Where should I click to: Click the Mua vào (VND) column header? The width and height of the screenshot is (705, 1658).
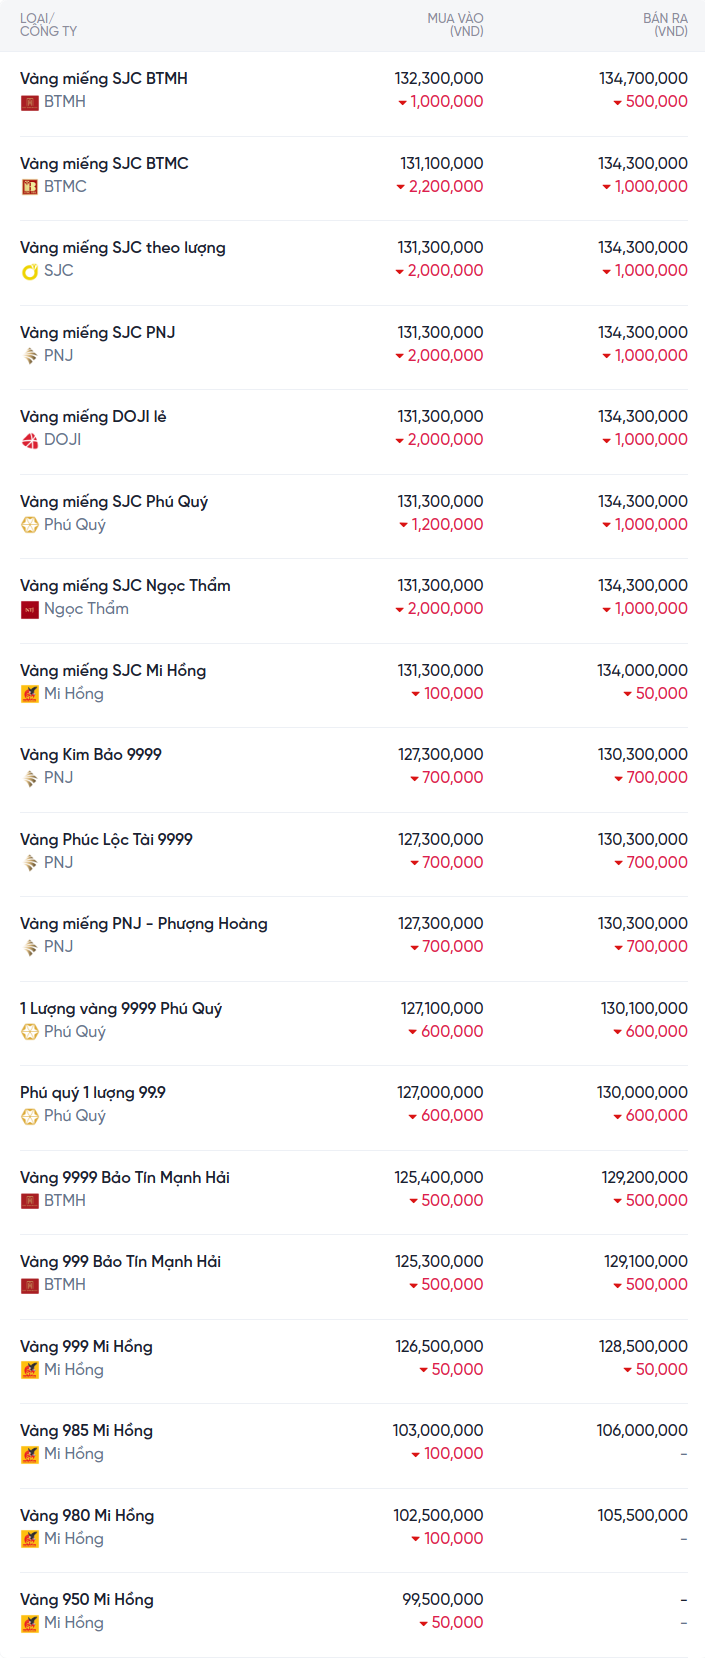click(455, 25)
